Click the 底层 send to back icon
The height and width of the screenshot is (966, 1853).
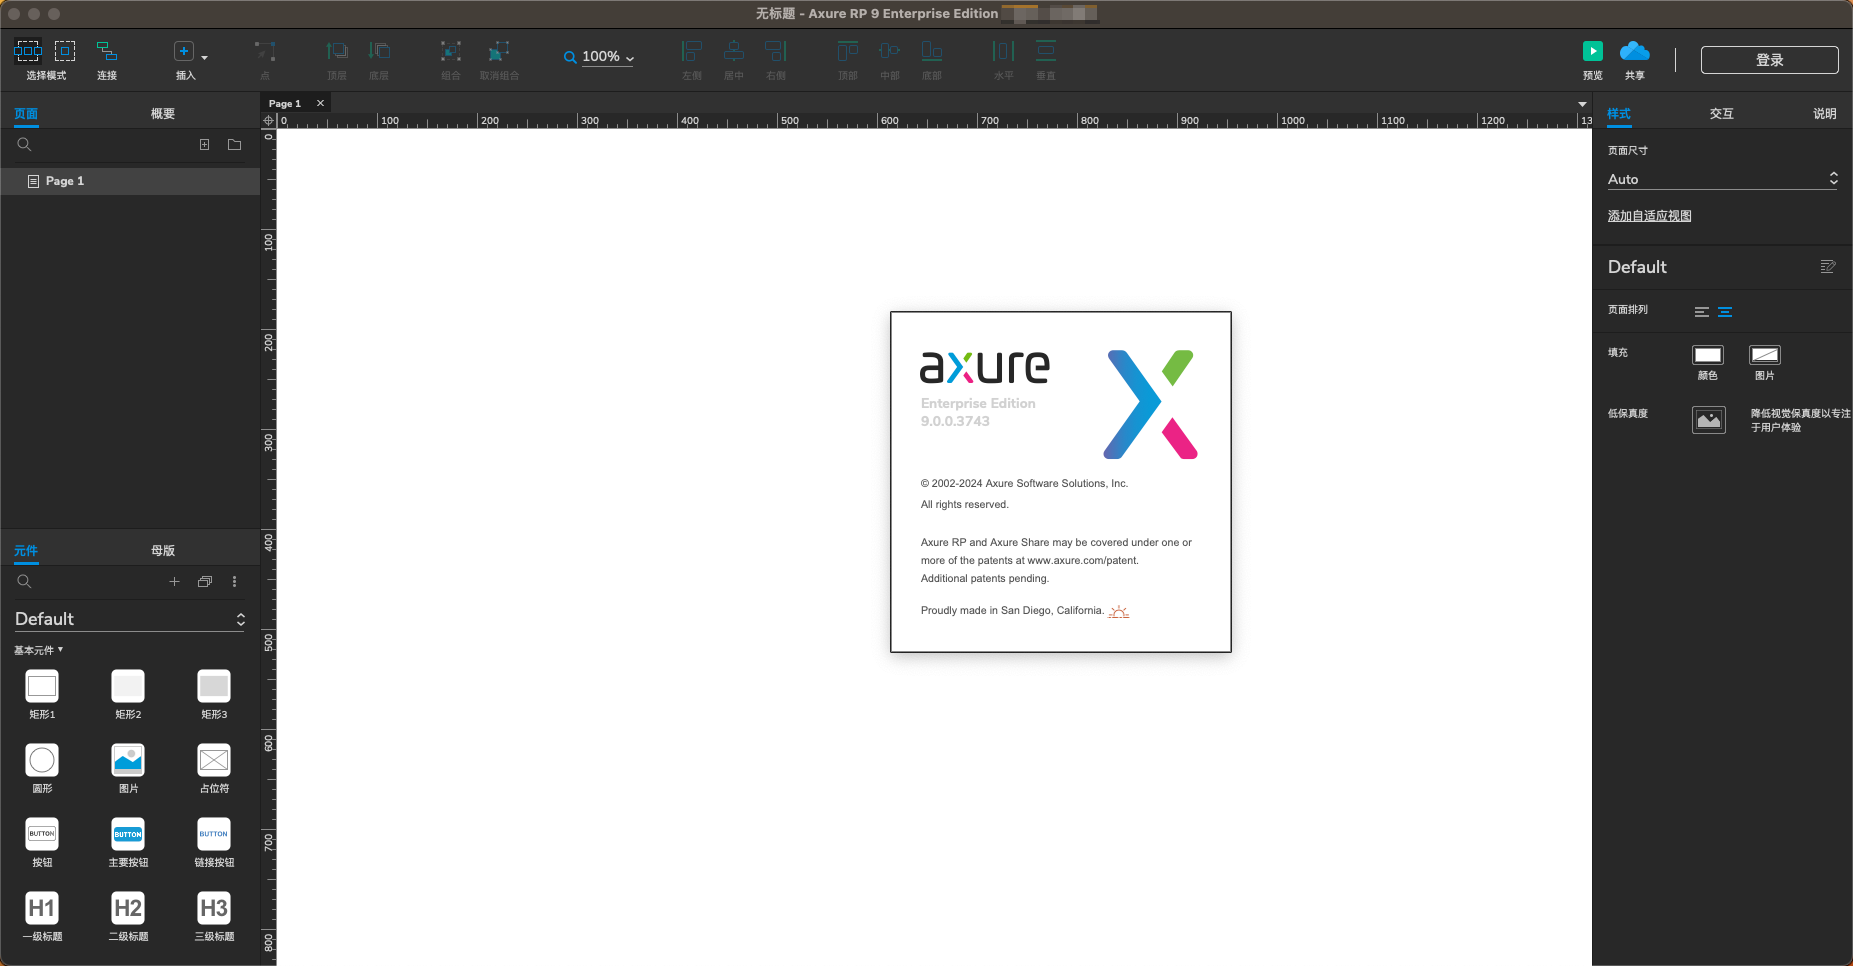(x=379, y=51)
